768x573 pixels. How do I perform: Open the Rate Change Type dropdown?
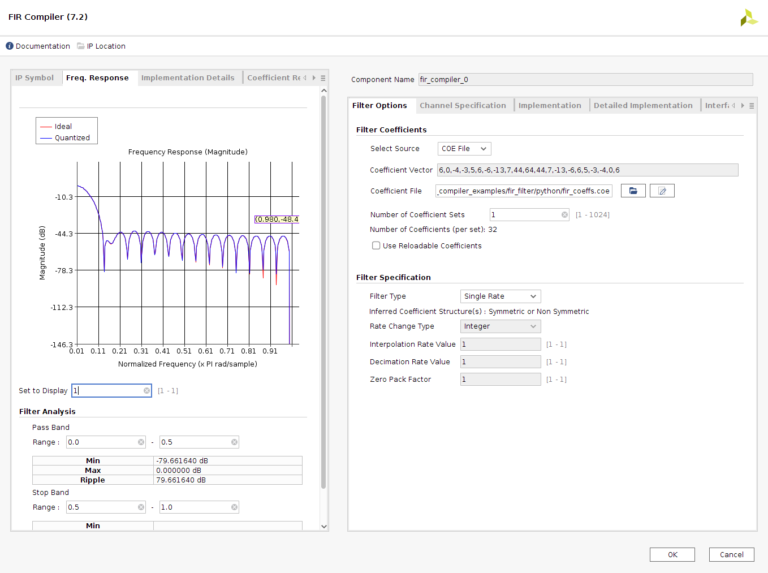500,326
